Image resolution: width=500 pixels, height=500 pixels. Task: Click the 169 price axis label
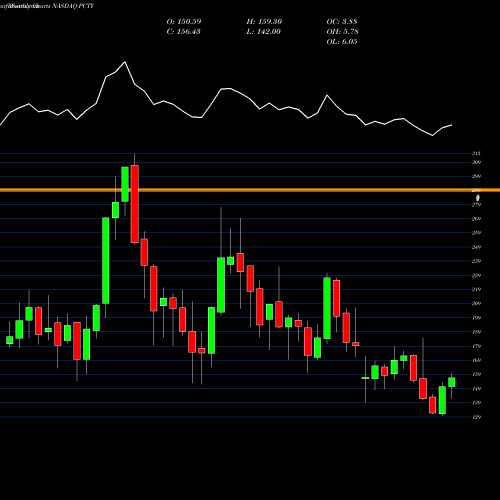[476, 360]
